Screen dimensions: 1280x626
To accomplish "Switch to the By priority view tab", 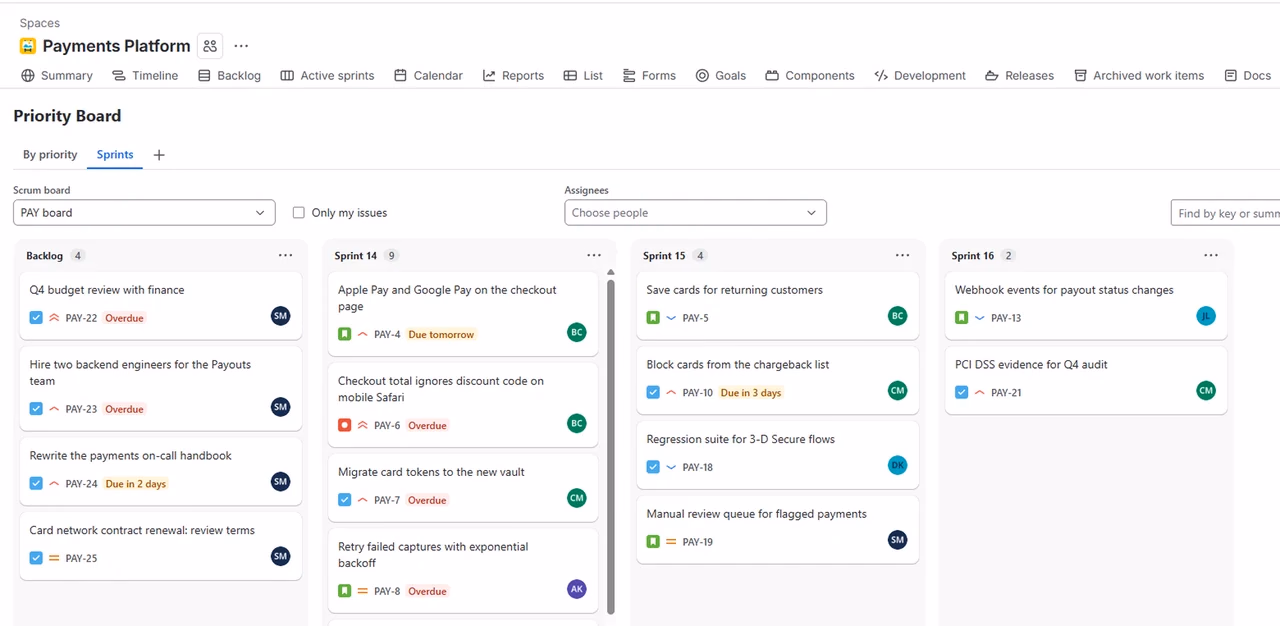I will [50, 155].
